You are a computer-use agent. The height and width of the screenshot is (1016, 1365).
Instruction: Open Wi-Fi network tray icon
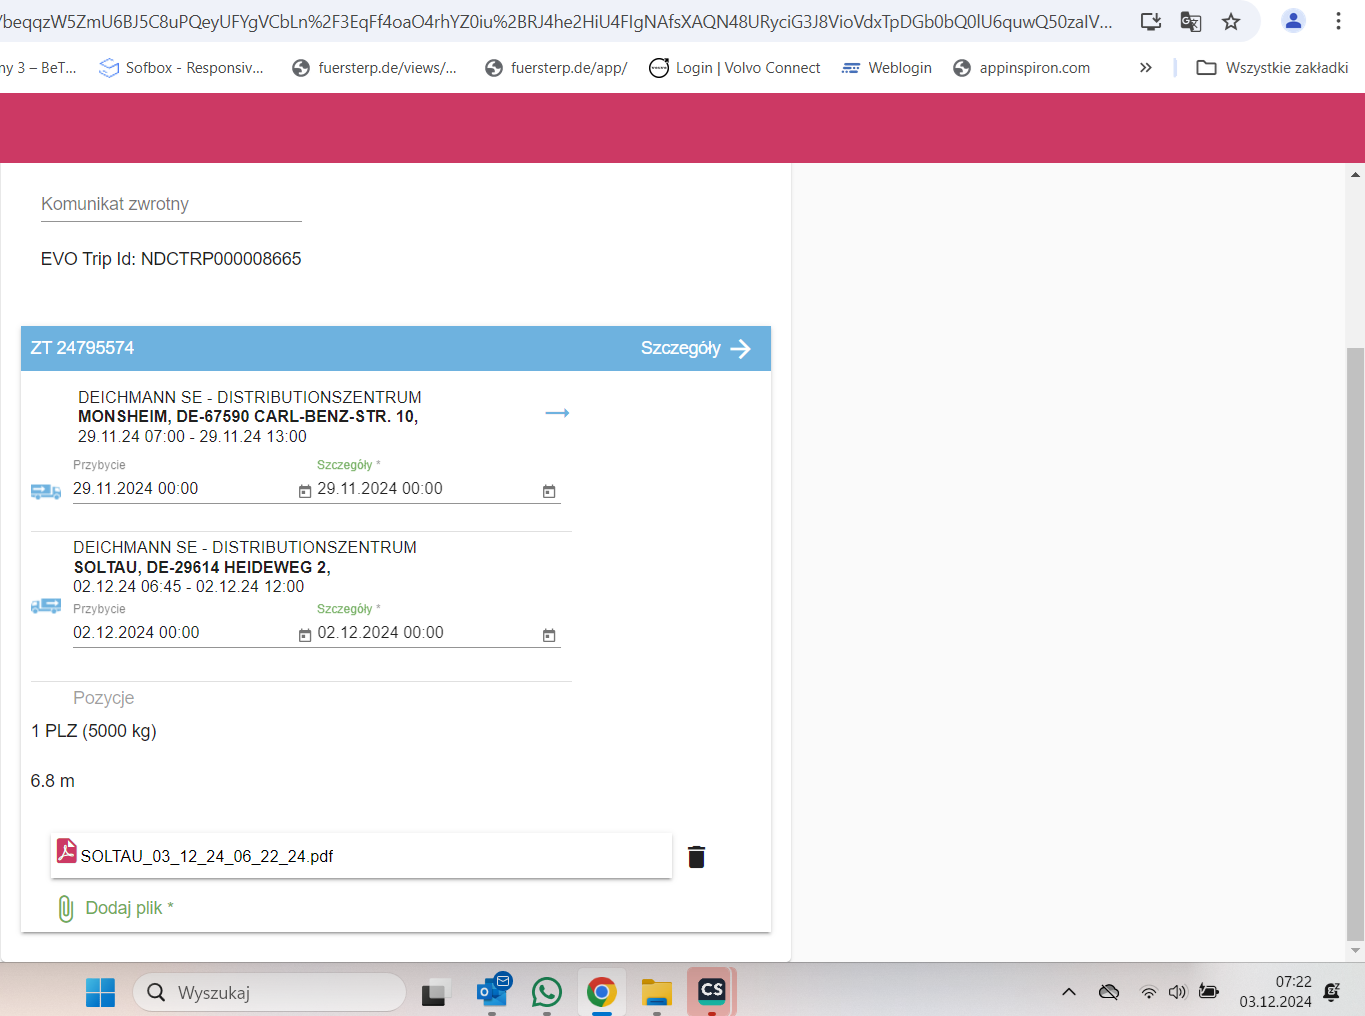pos(1149,992)
